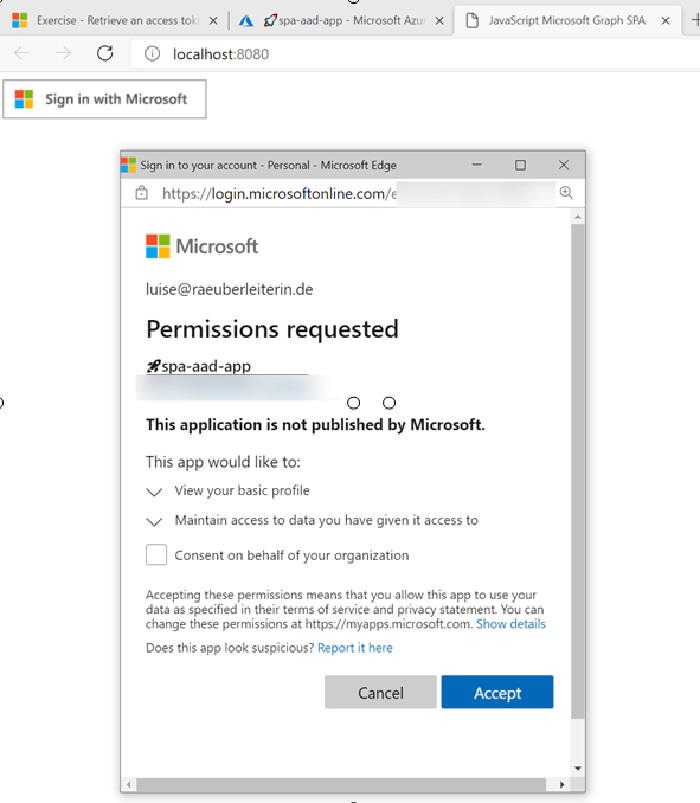Close the spa-aad-app Azure tab
The height and width of the screenshot is (803, 700).
click(x=439, y=20)
